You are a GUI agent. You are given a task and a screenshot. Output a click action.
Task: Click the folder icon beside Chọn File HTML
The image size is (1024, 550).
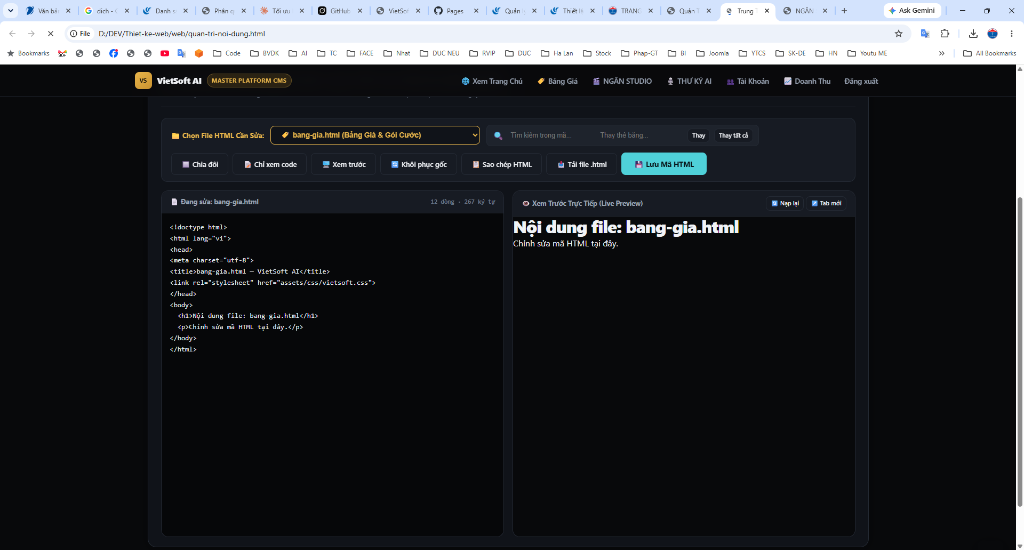tap(175, 136)
